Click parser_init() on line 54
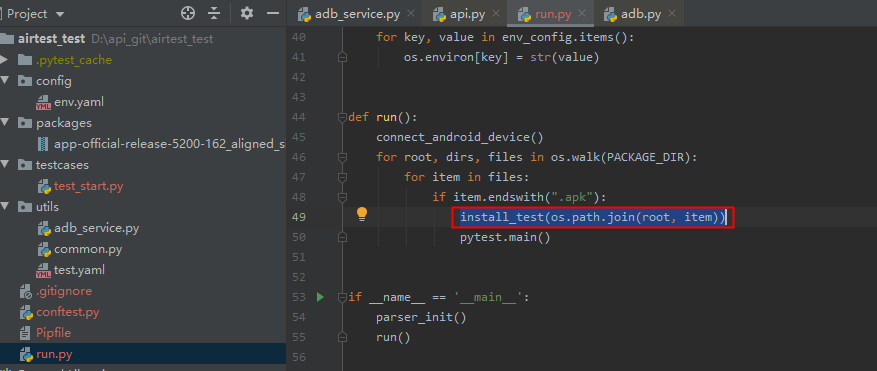 coord(421,317)
